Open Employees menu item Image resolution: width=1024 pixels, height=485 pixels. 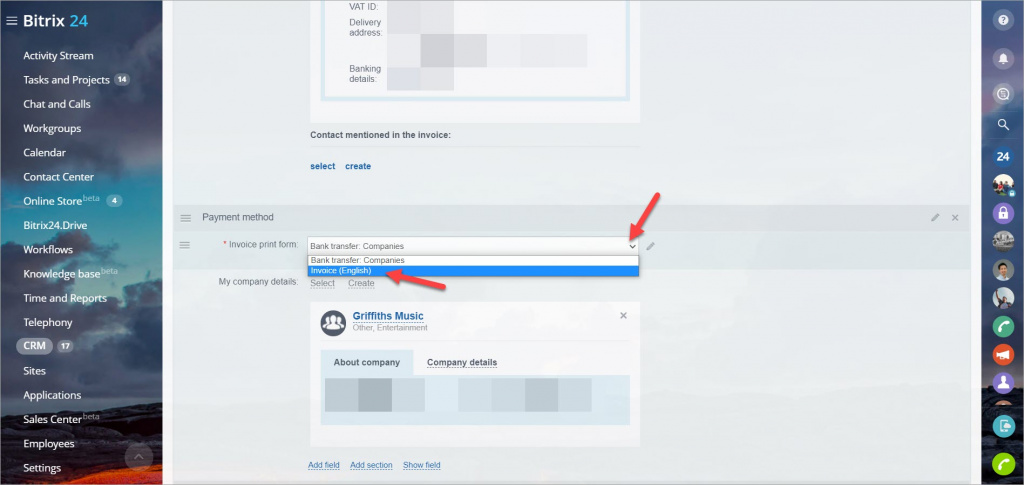coord(49,444)
